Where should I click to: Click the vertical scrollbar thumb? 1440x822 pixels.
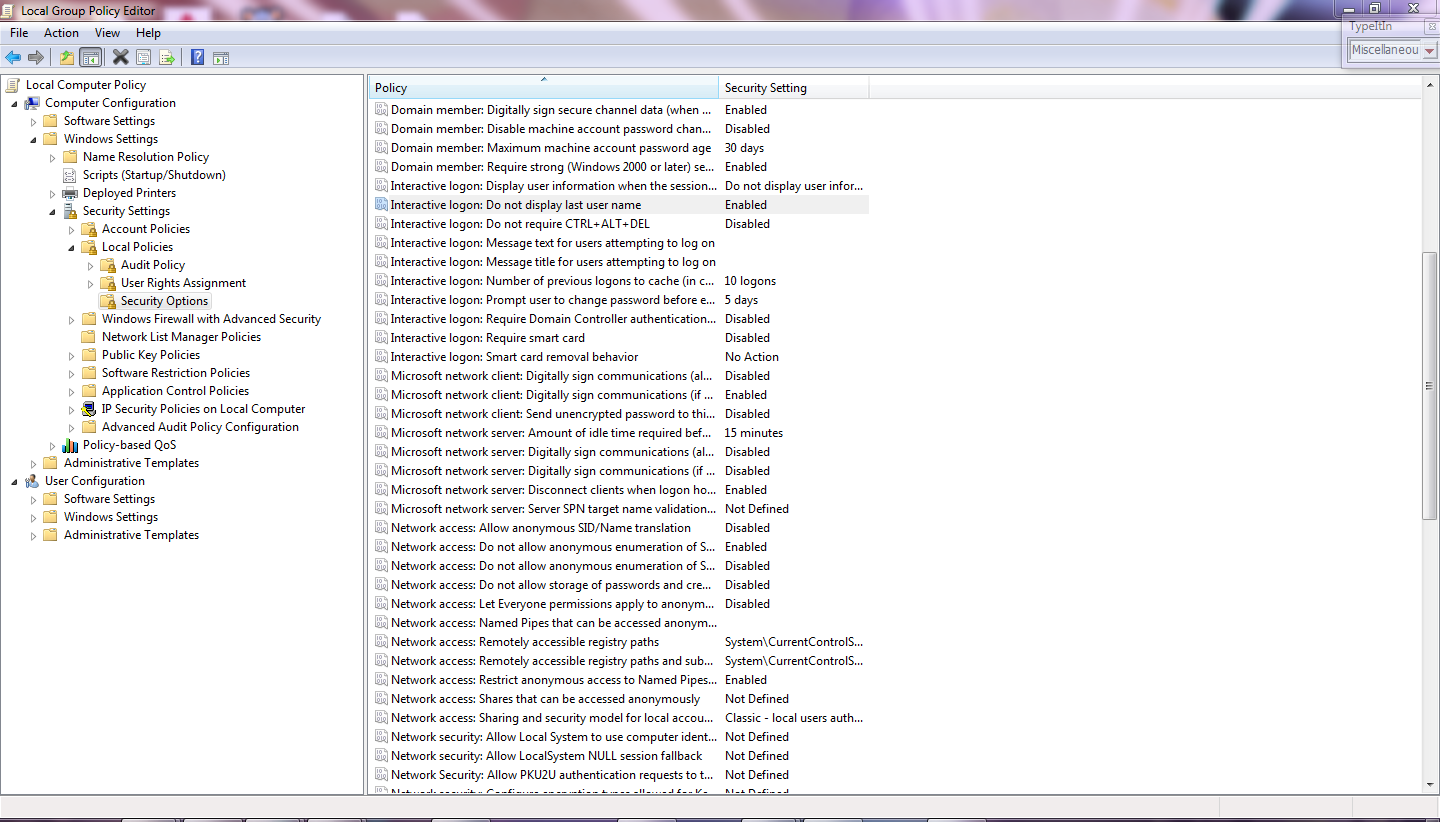click(x=1429, y=385)
